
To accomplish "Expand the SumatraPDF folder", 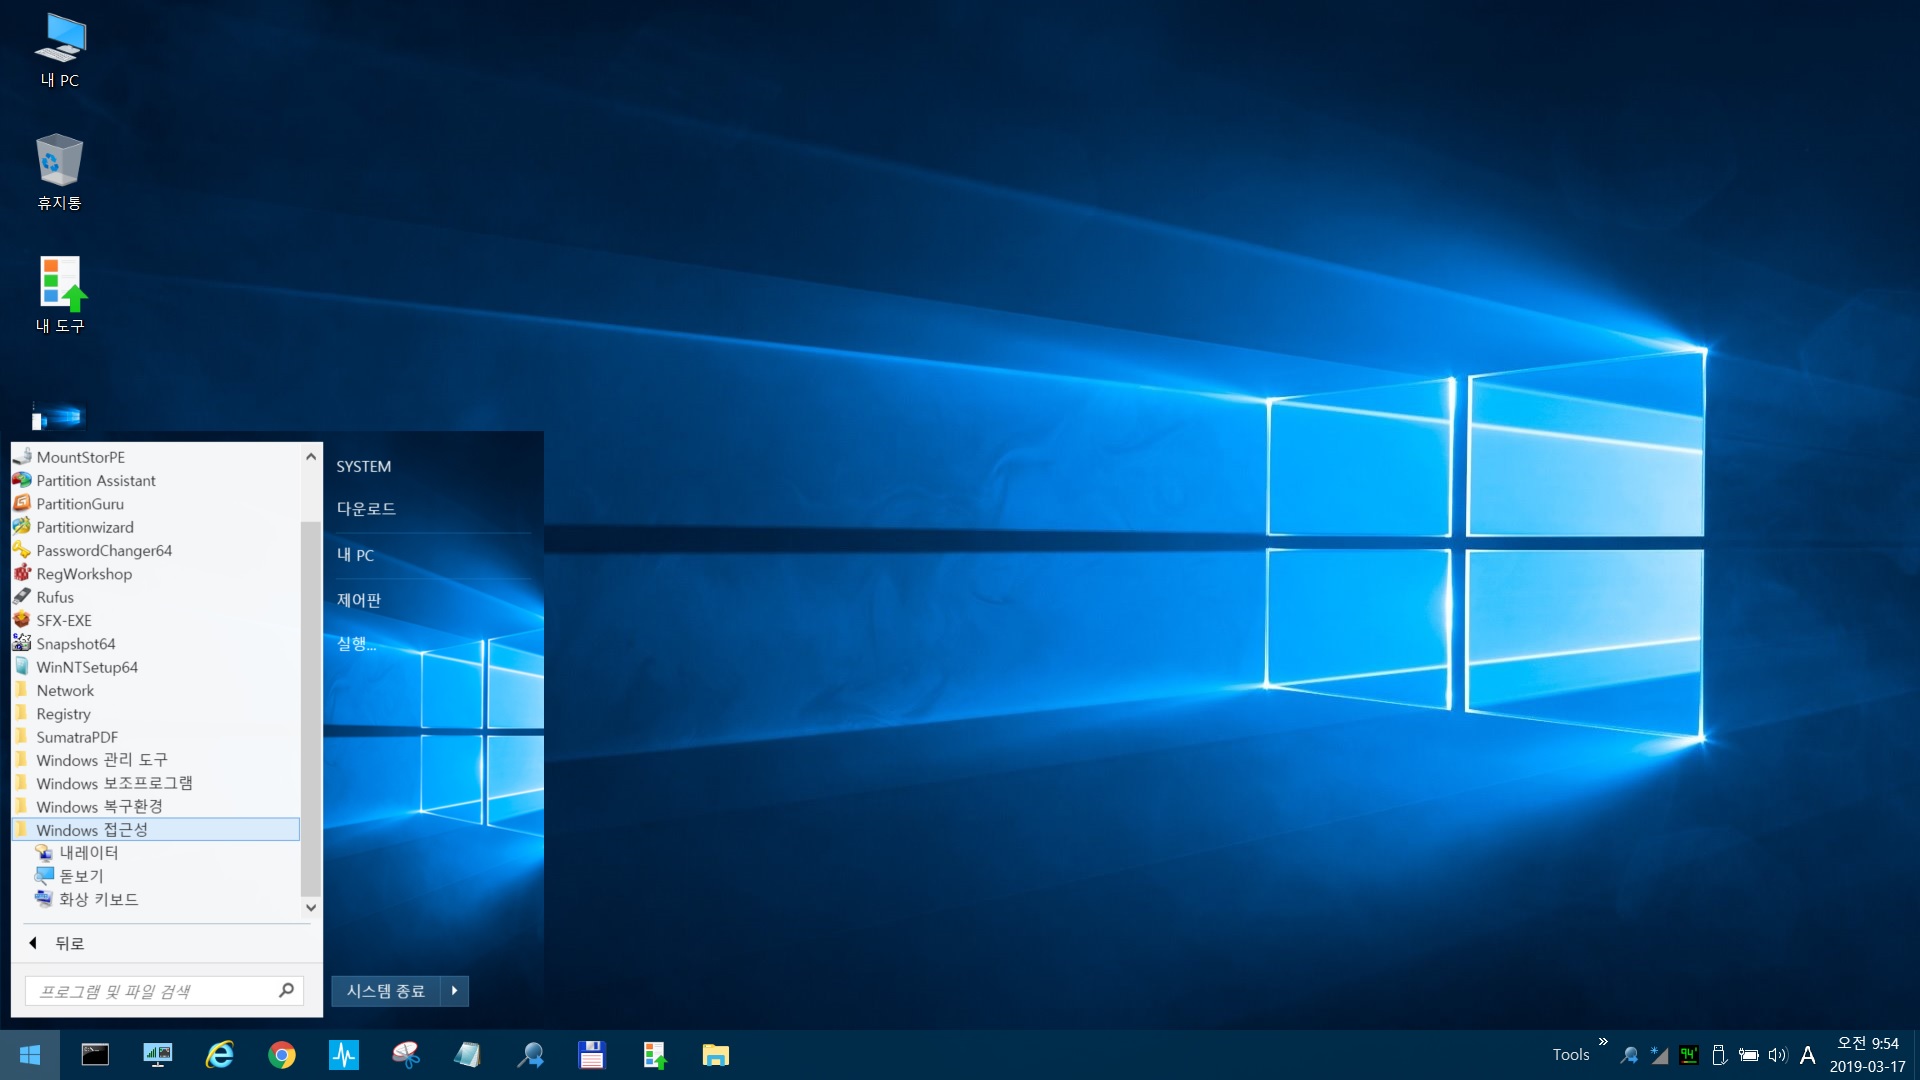I will tap(155, 737).
